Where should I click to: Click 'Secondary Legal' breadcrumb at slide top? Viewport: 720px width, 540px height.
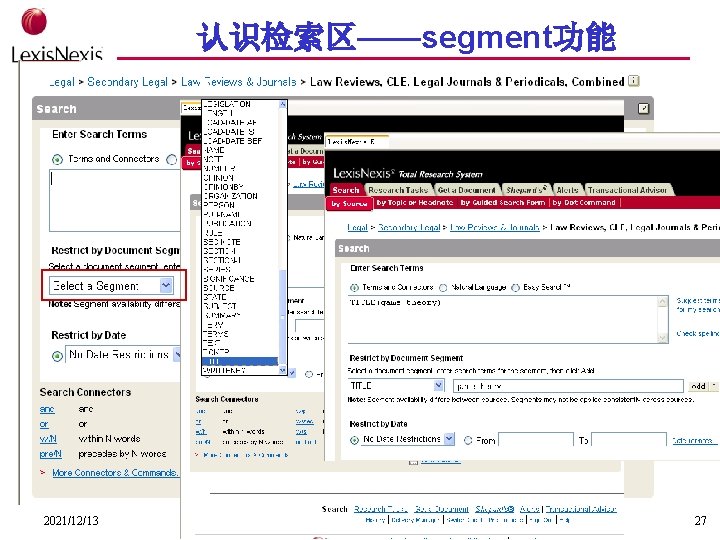point(127,82)
